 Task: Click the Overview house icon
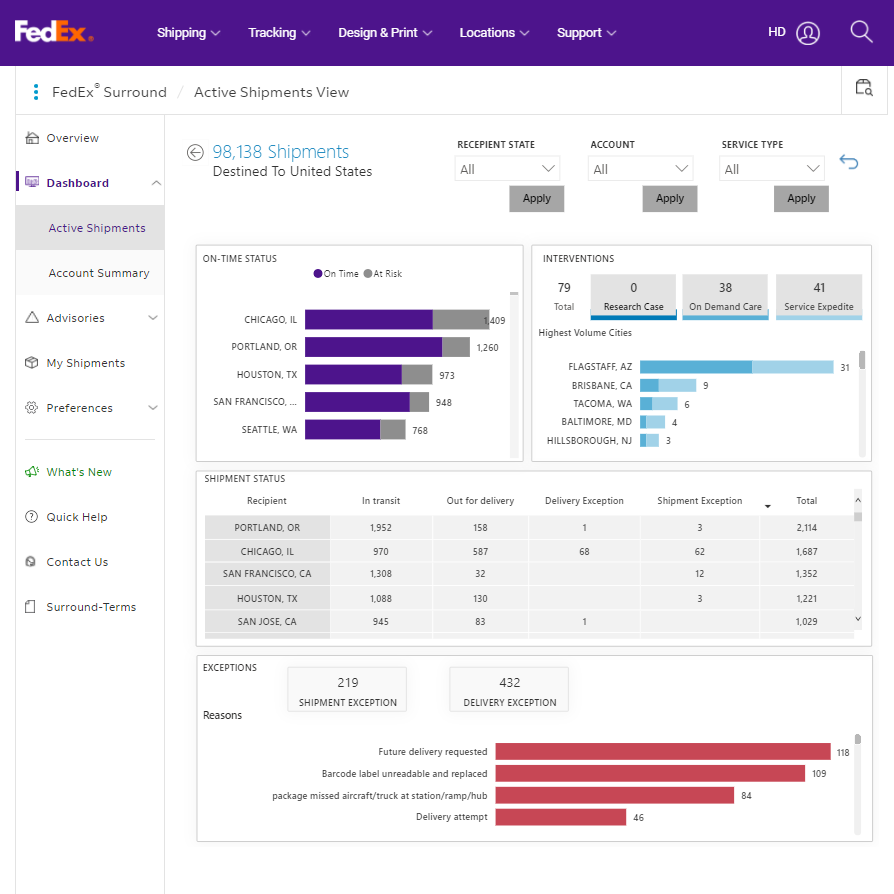click(32, 138)
